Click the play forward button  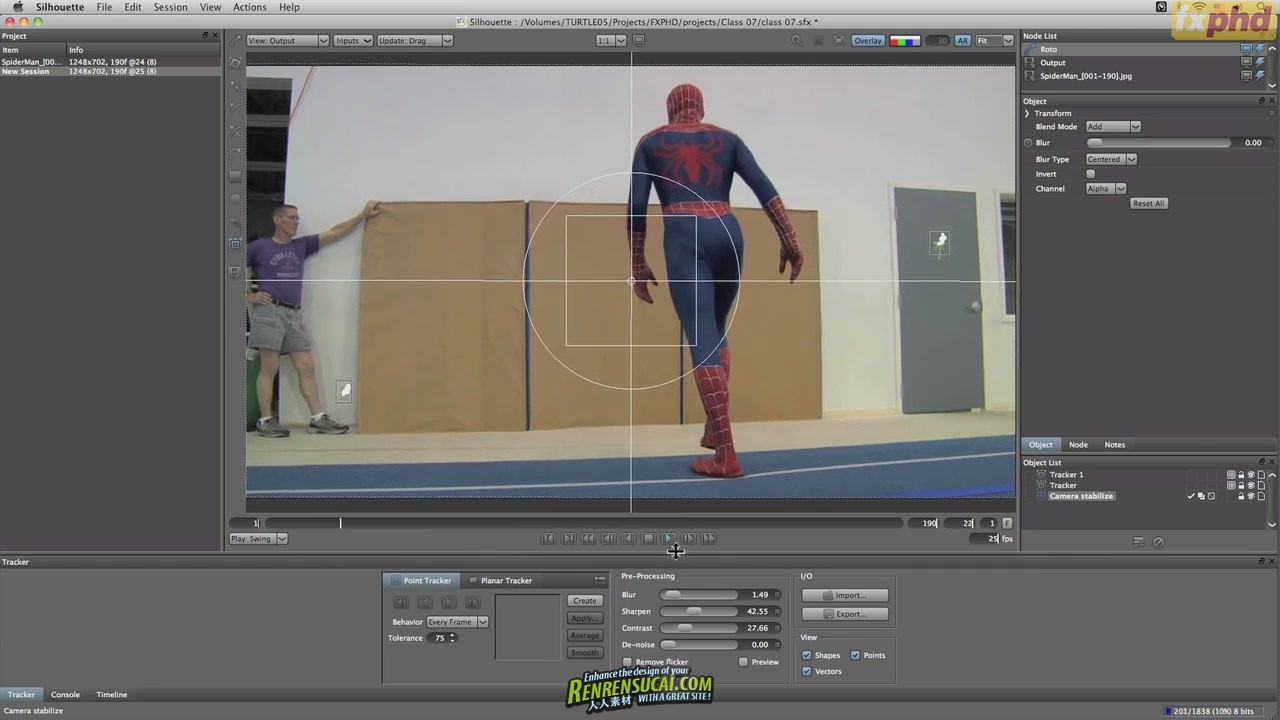point(669,538)
